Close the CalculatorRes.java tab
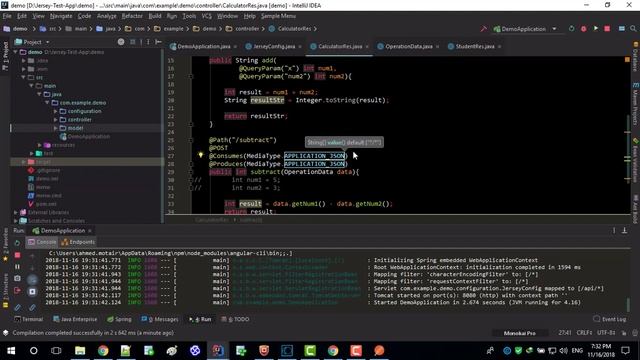The width and height of the screenshot is (640, 360). tap(367, 47)
